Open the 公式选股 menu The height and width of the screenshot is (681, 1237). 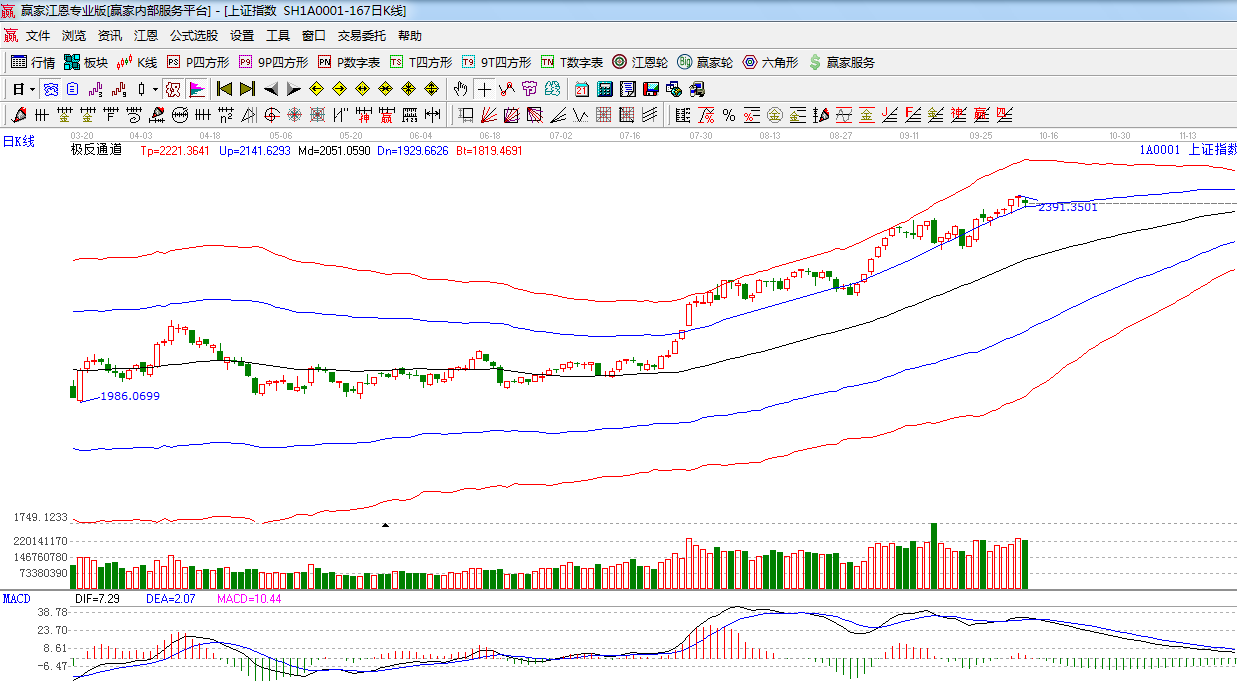point(193,36)
